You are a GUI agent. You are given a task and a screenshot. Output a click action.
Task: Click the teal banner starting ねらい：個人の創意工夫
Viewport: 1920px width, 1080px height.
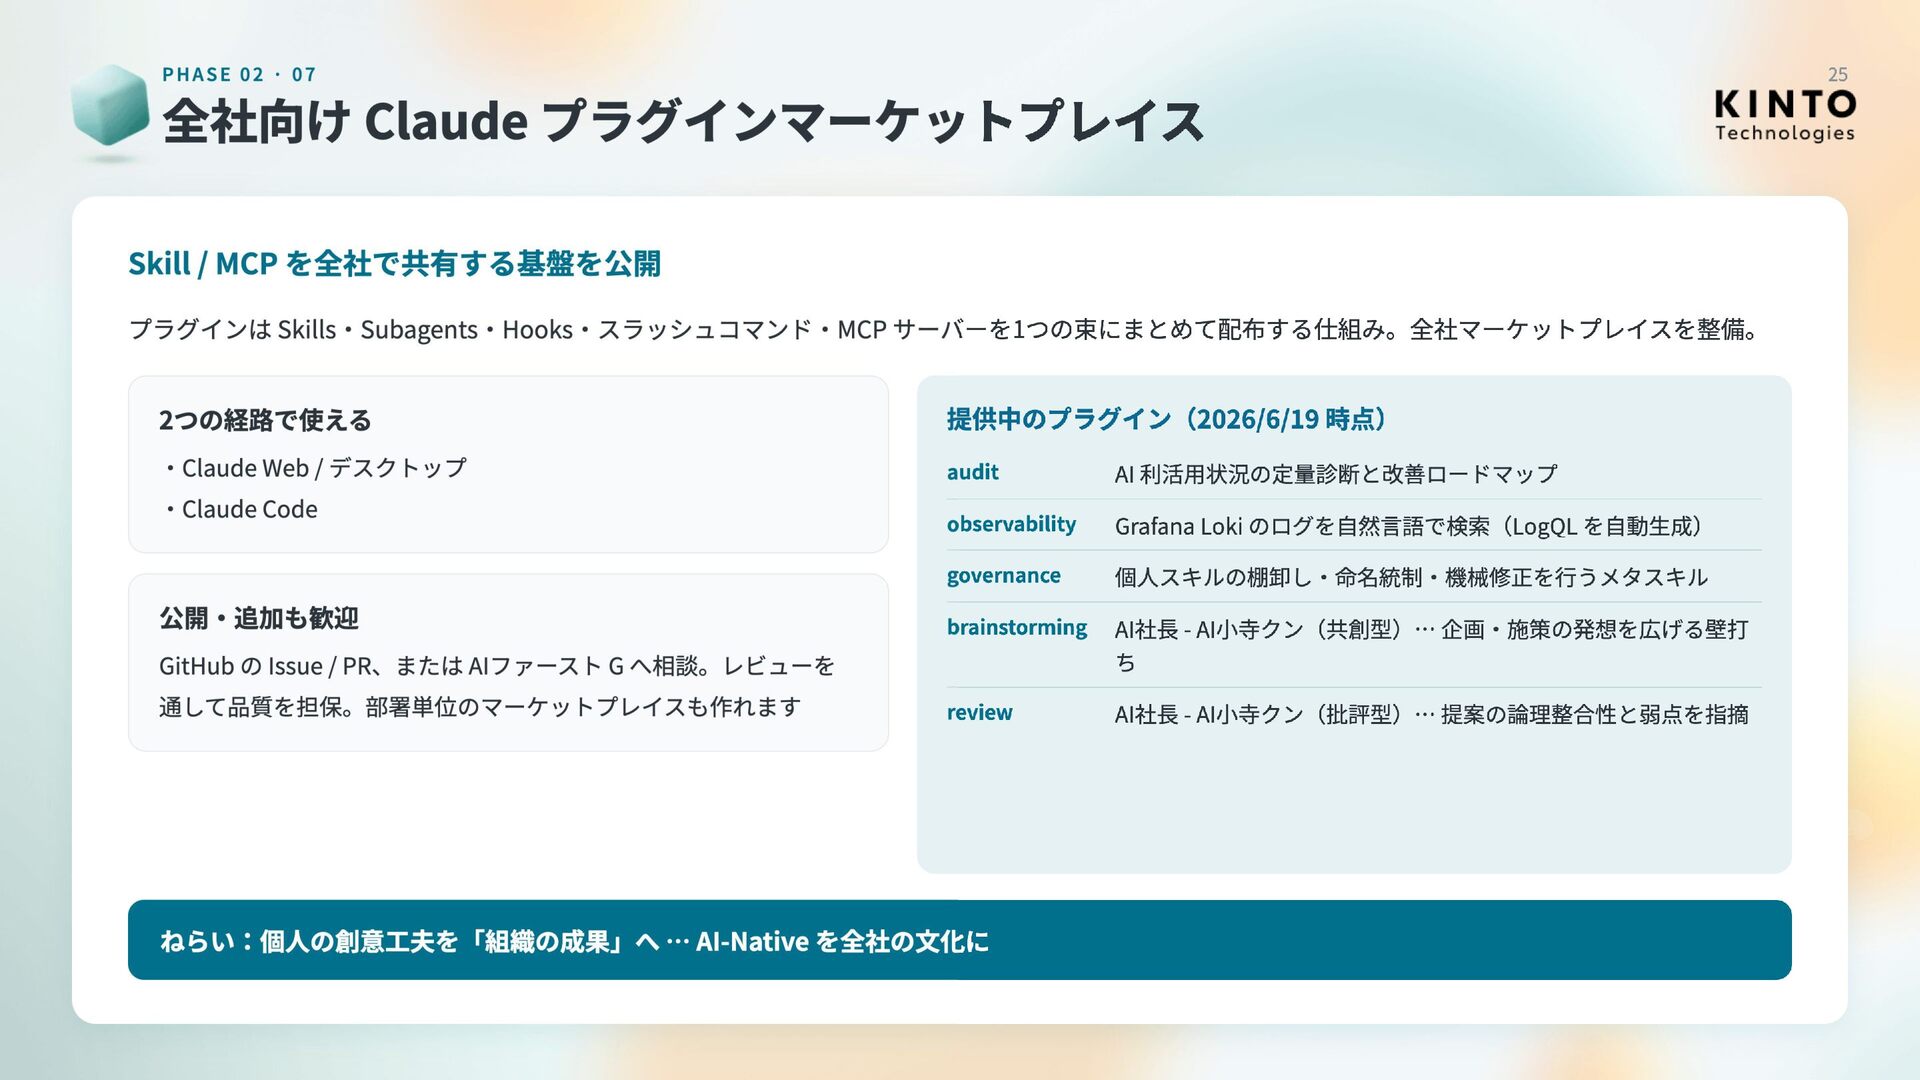pos(960,940)
